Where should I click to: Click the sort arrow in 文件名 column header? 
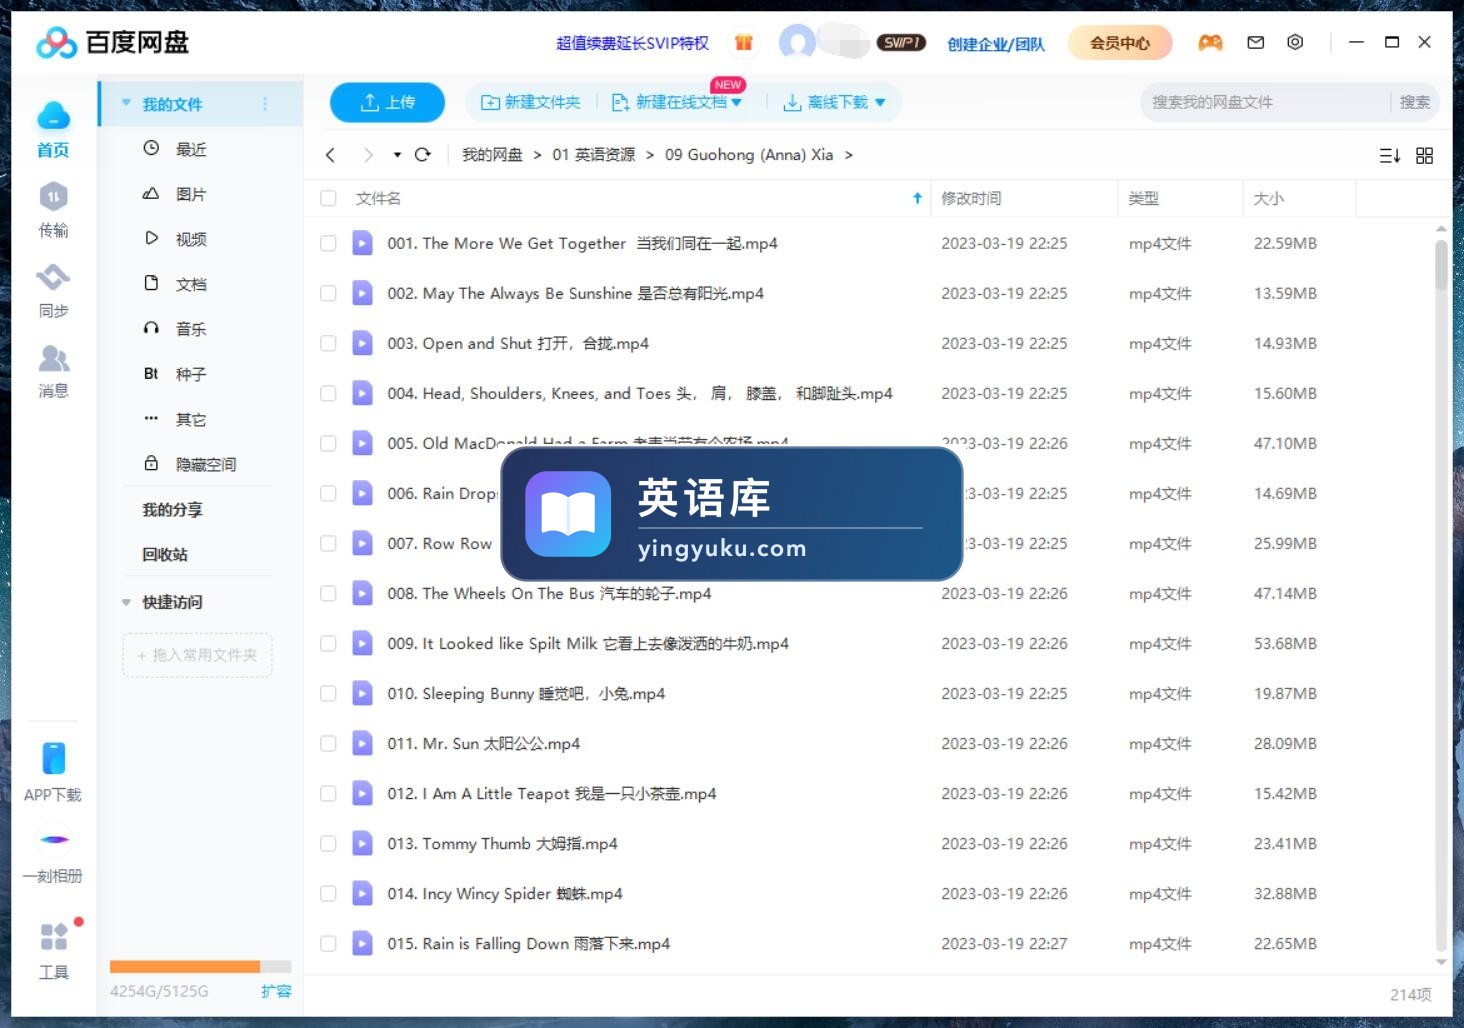pyautogui.click(x=917, y=198)
